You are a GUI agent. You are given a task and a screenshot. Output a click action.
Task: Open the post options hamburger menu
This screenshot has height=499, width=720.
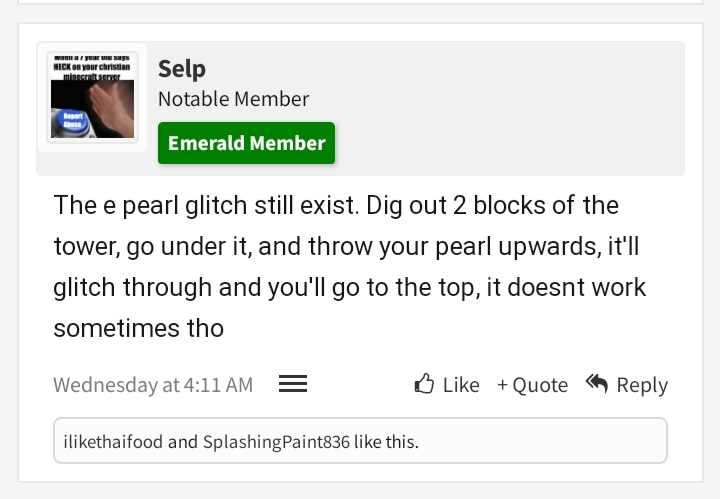[293, 383]
